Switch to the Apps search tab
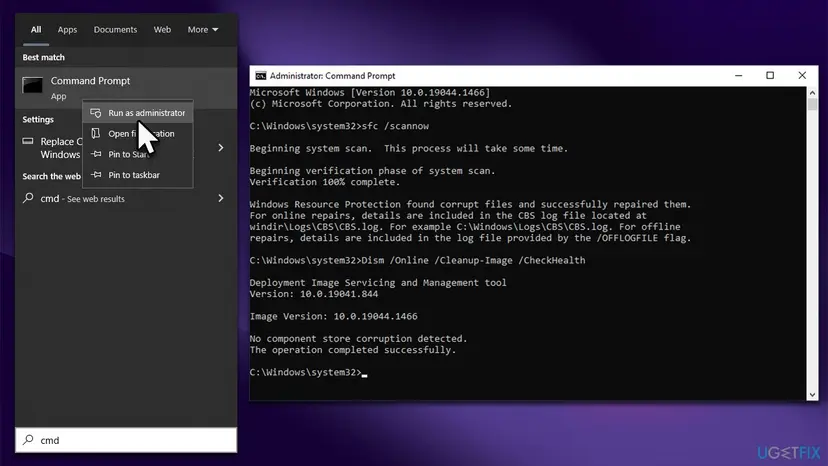The image size is (828, 466). [67, 30]
